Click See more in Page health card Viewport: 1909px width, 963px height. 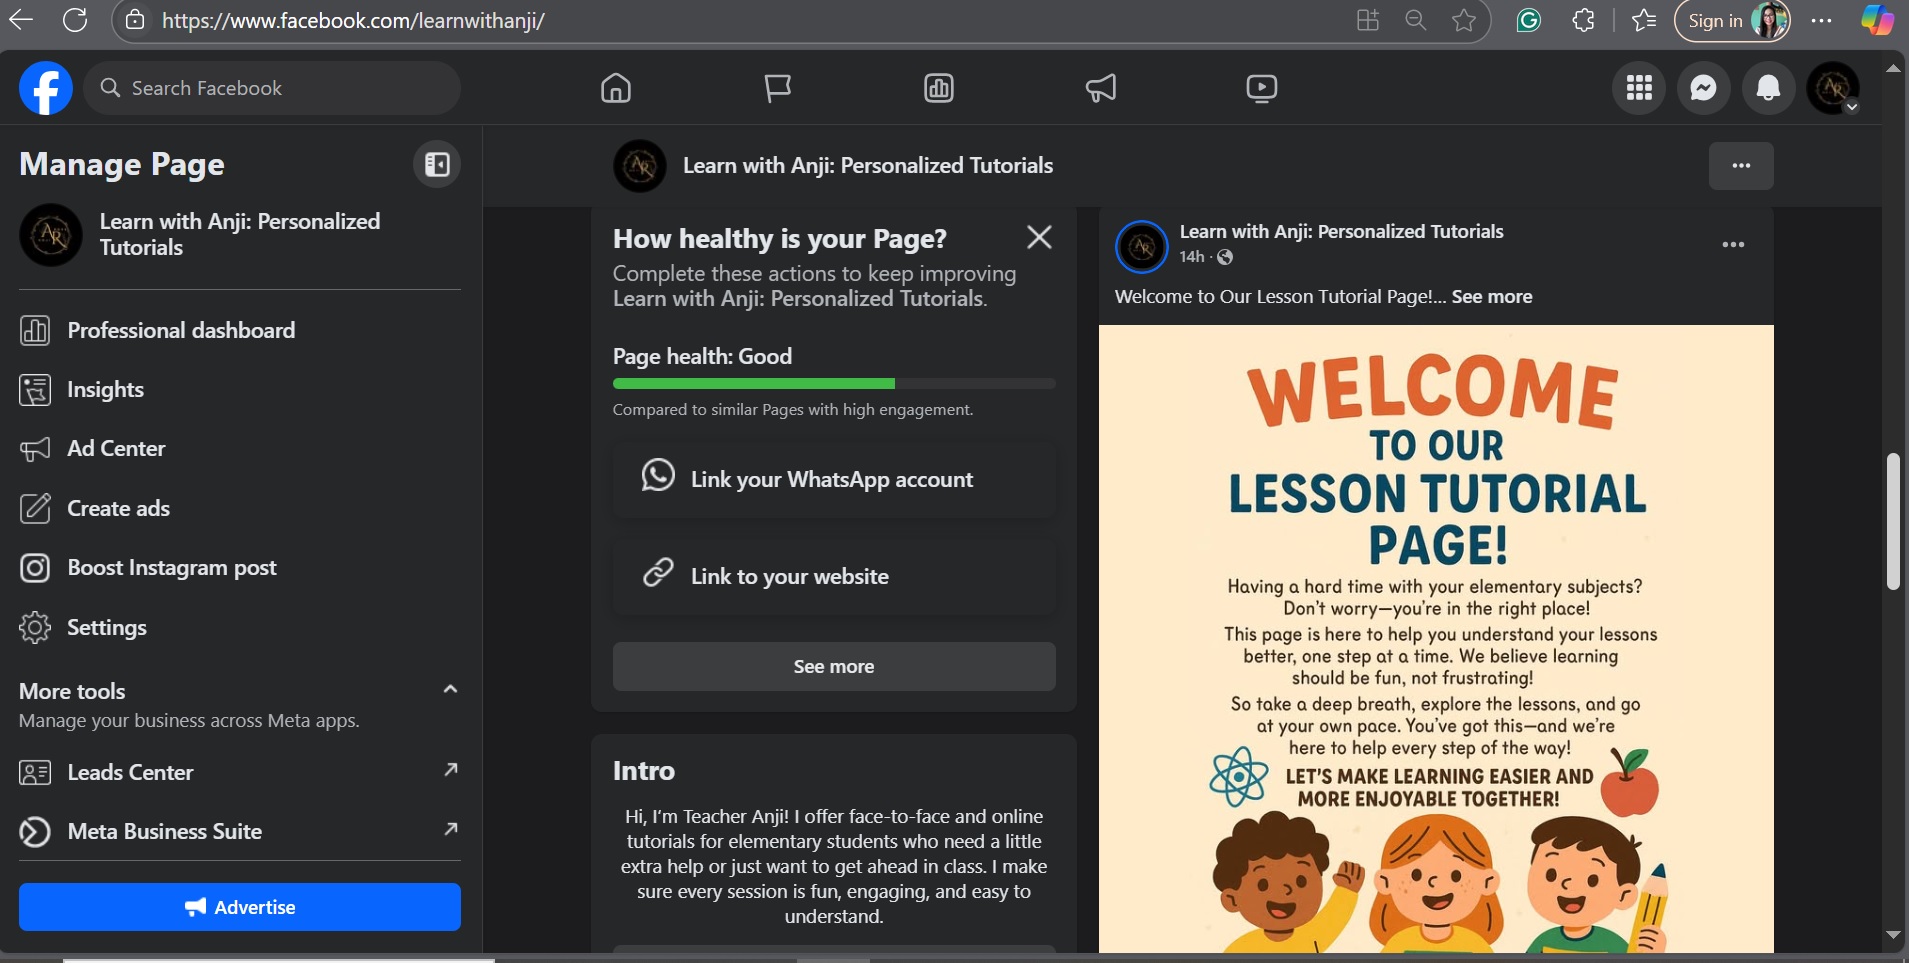pos(833,666)
